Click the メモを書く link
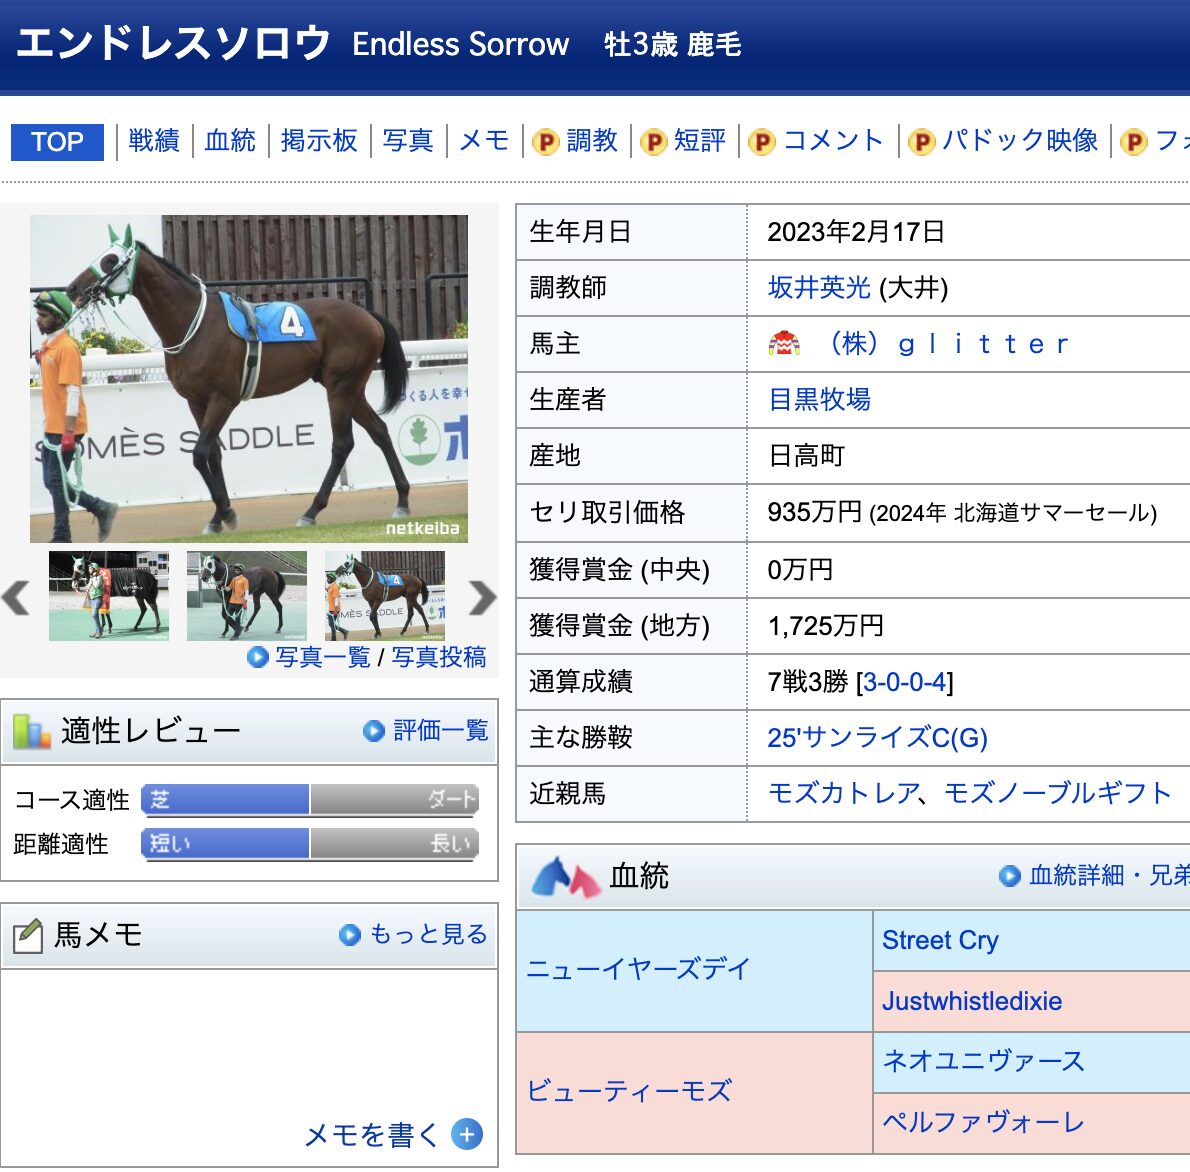The width and height of the screenshot is (1190, 1172). 372,1135
